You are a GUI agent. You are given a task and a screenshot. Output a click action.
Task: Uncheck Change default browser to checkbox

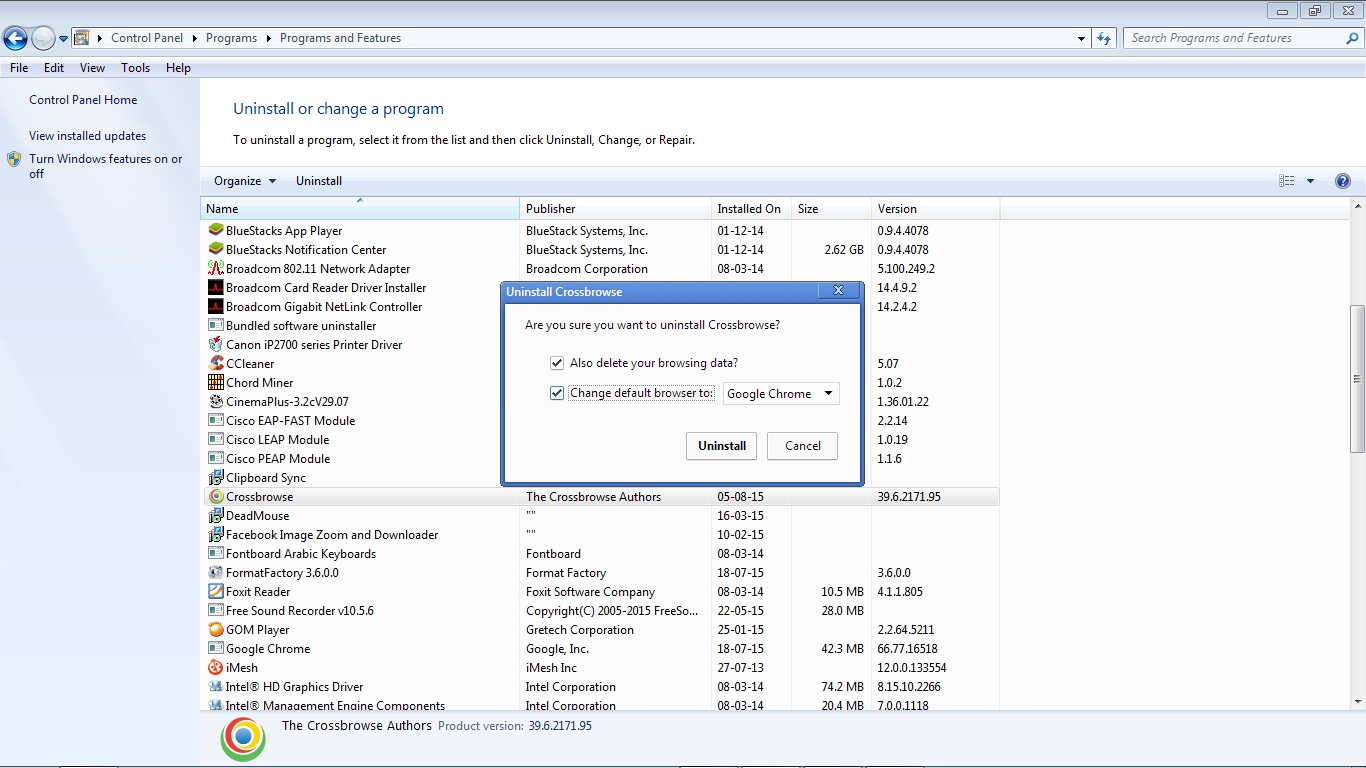tap(557, 393)
